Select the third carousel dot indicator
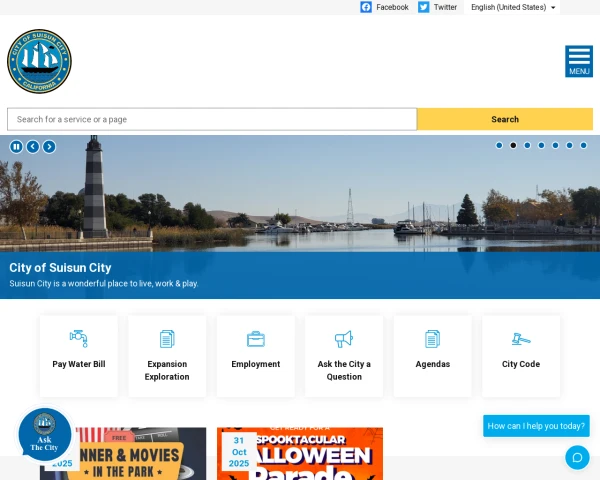The width and height of the screenshot is (600, 480). coord(527,145)
